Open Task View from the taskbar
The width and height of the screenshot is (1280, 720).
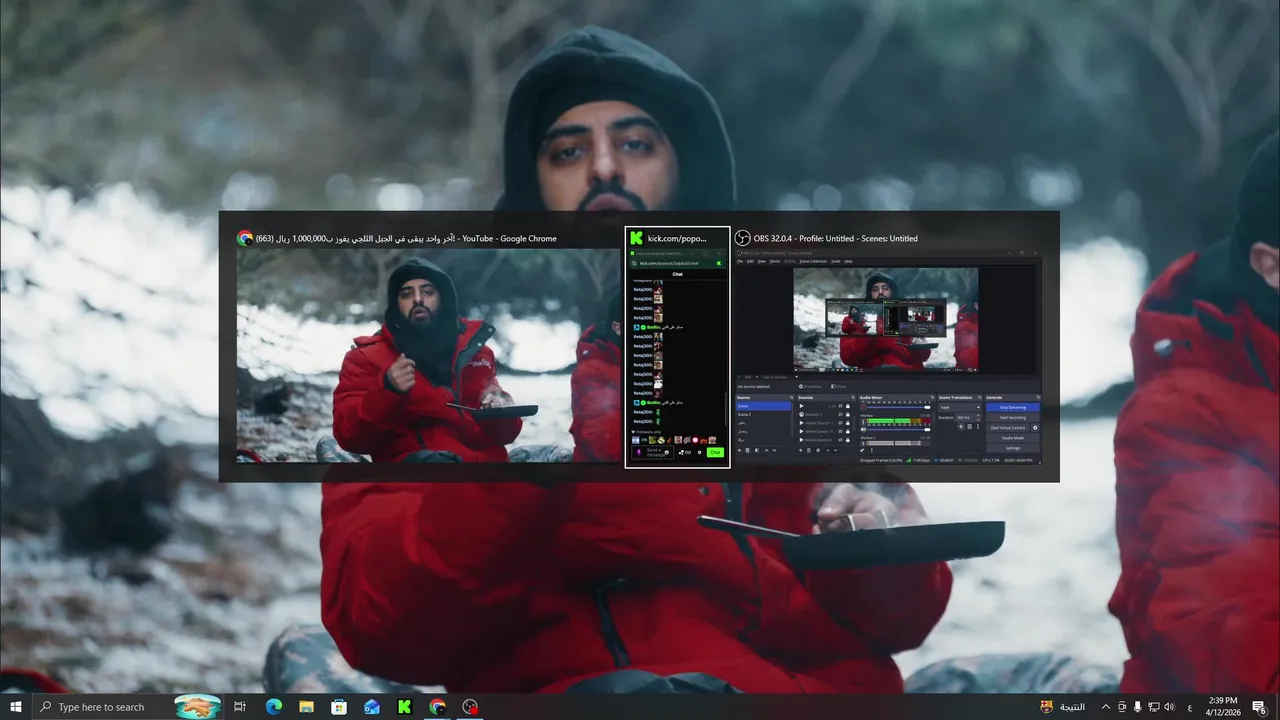click(x=240, y=707)
